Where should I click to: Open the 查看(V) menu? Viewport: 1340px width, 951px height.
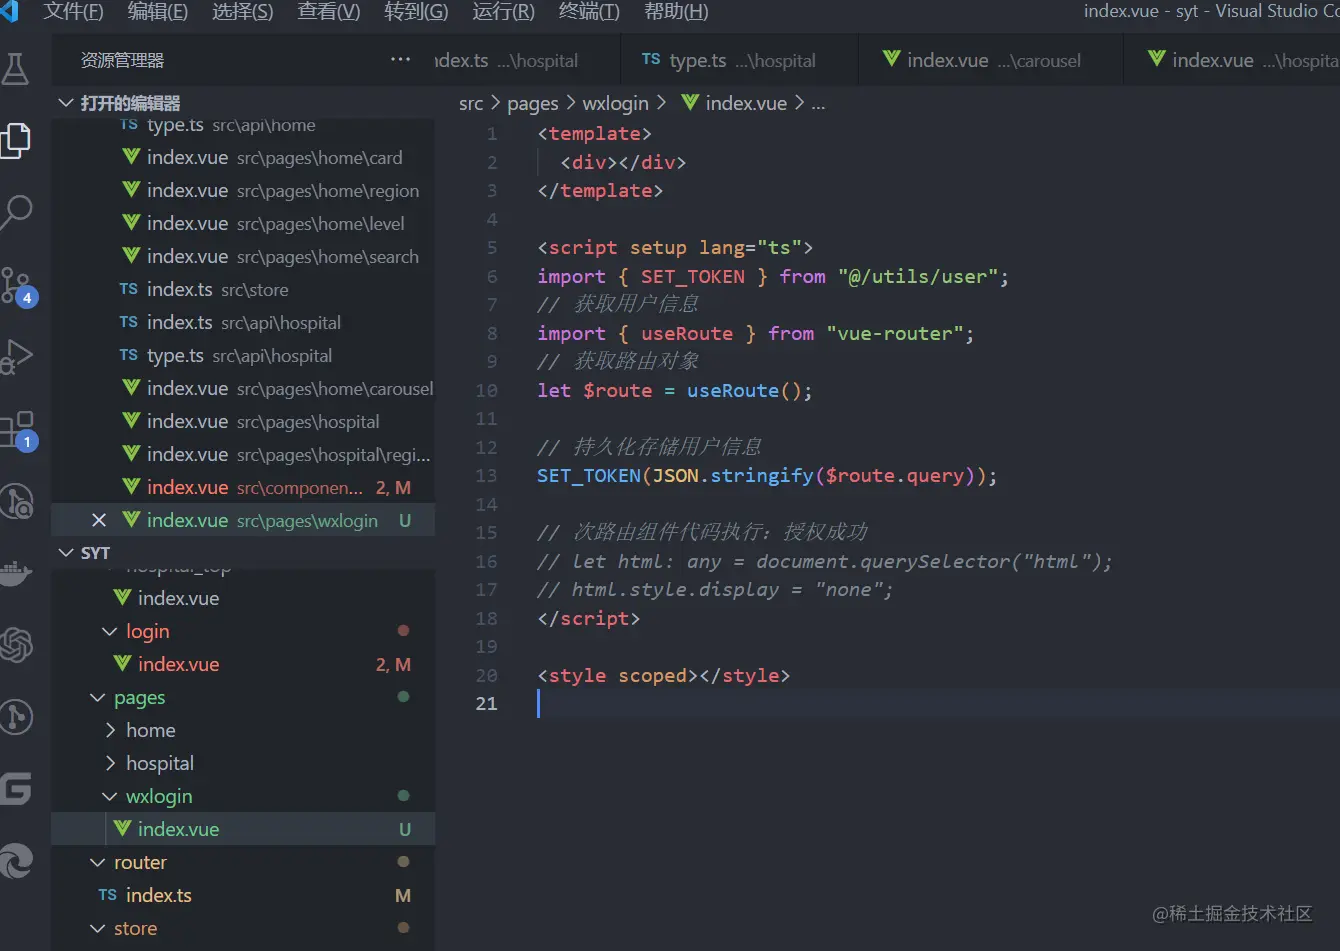[x=329, y=12]
